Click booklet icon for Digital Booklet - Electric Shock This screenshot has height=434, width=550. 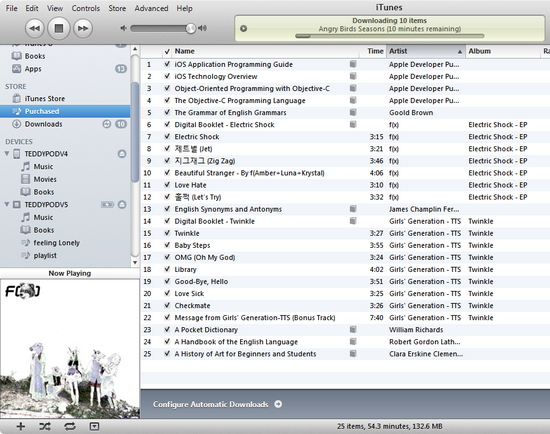coord(353,124)
